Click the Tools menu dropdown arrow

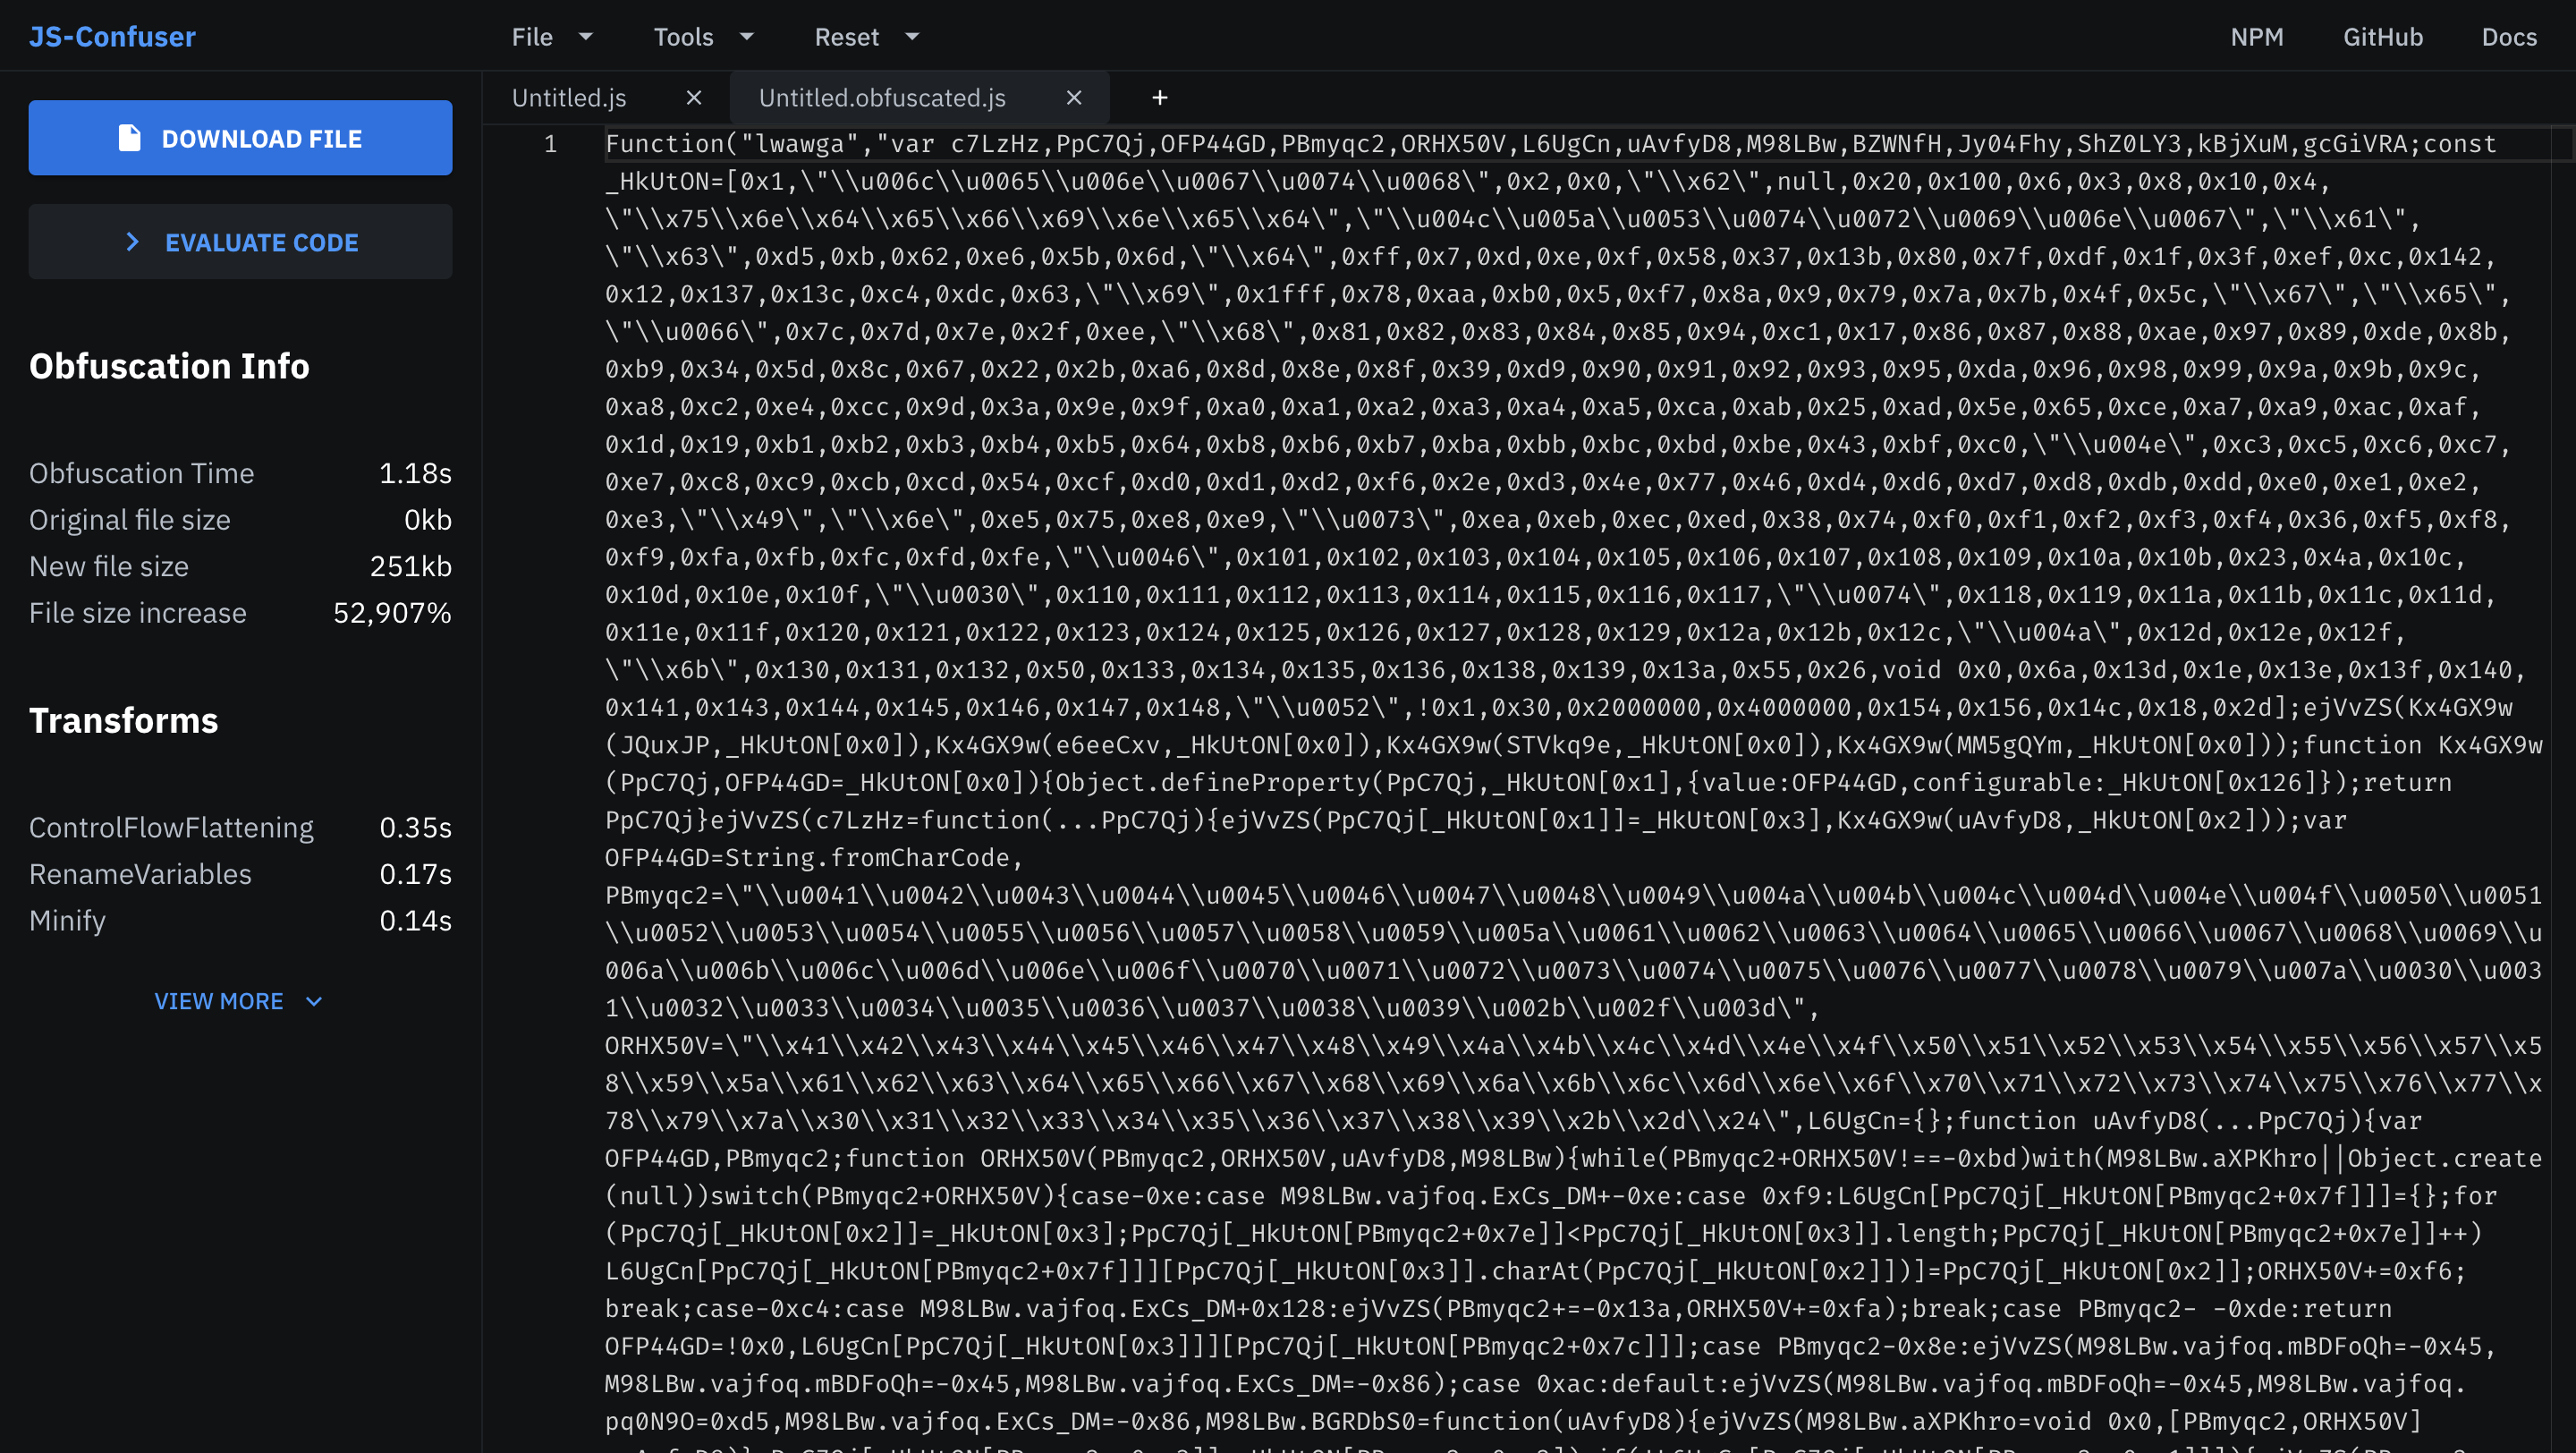click(x=746, y=37)
